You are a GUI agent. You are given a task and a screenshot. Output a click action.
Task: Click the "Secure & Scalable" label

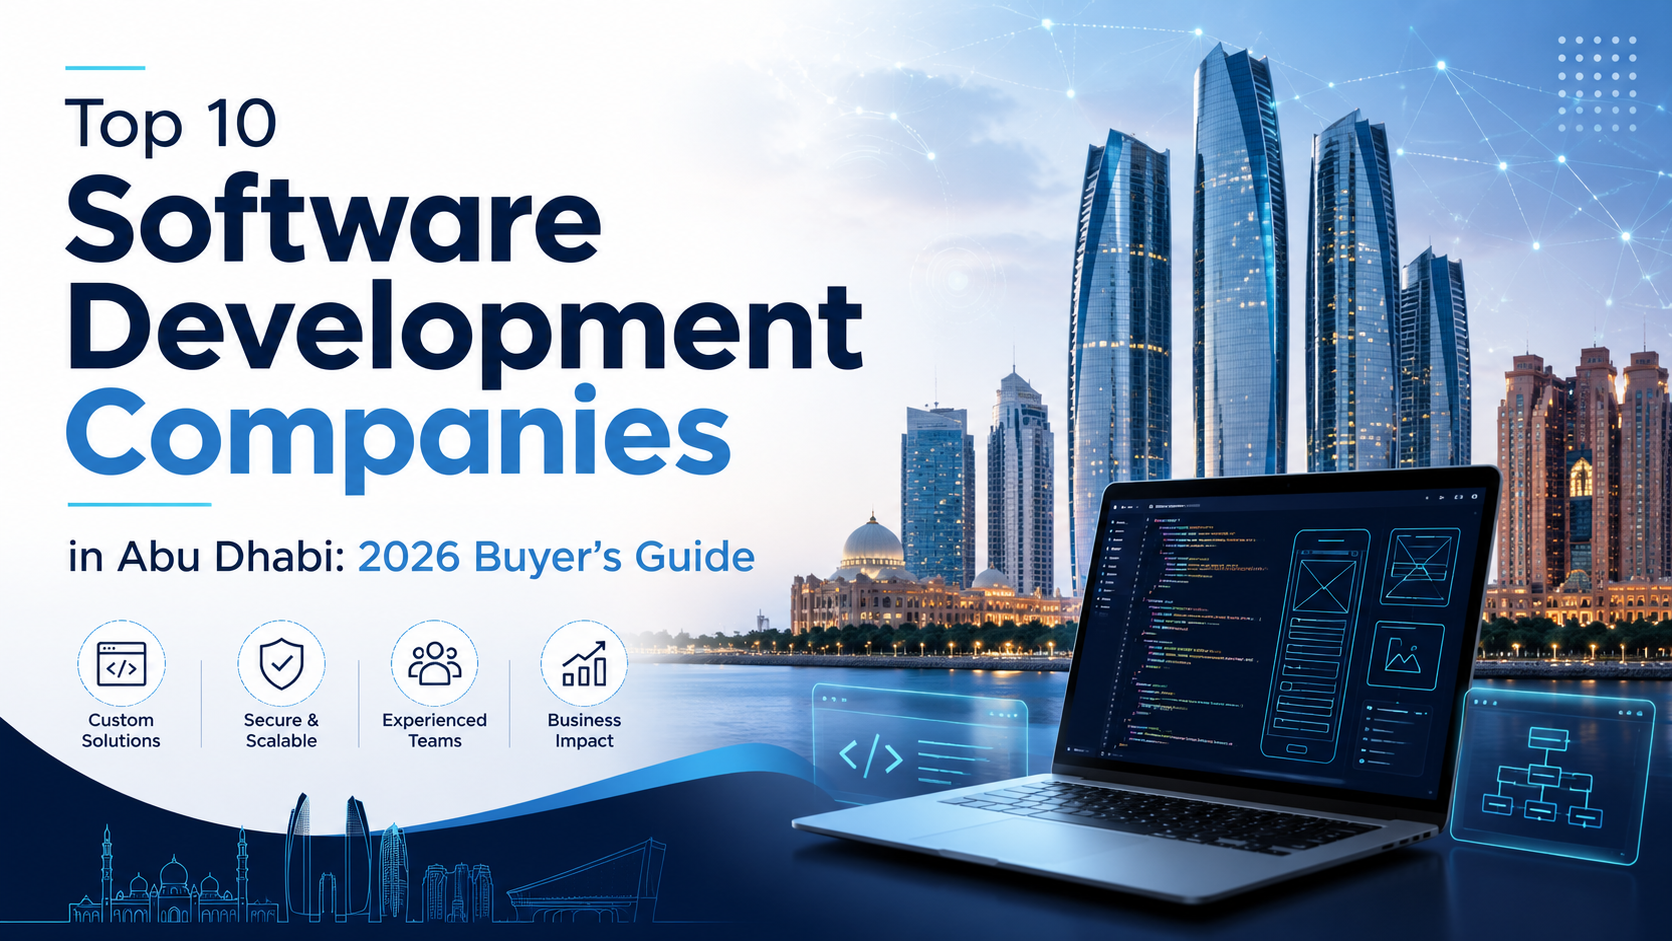(x=281, y=730)
